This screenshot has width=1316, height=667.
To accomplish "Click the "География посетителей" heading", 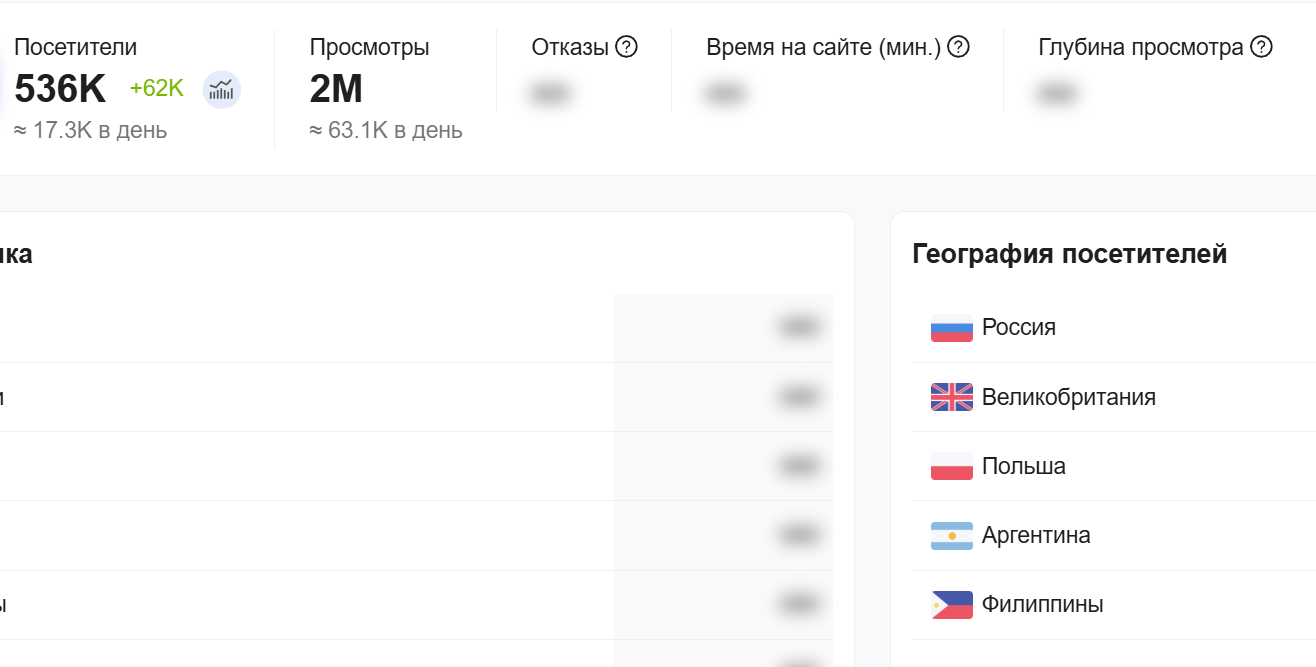I will tap(1068, 253).
